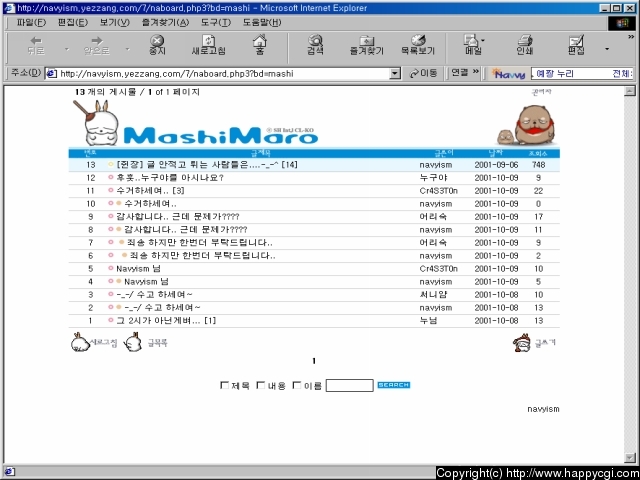This screenshot has width=640, height=480.
Task: Open the 도움말(H) menu
Action: [262, 22]
